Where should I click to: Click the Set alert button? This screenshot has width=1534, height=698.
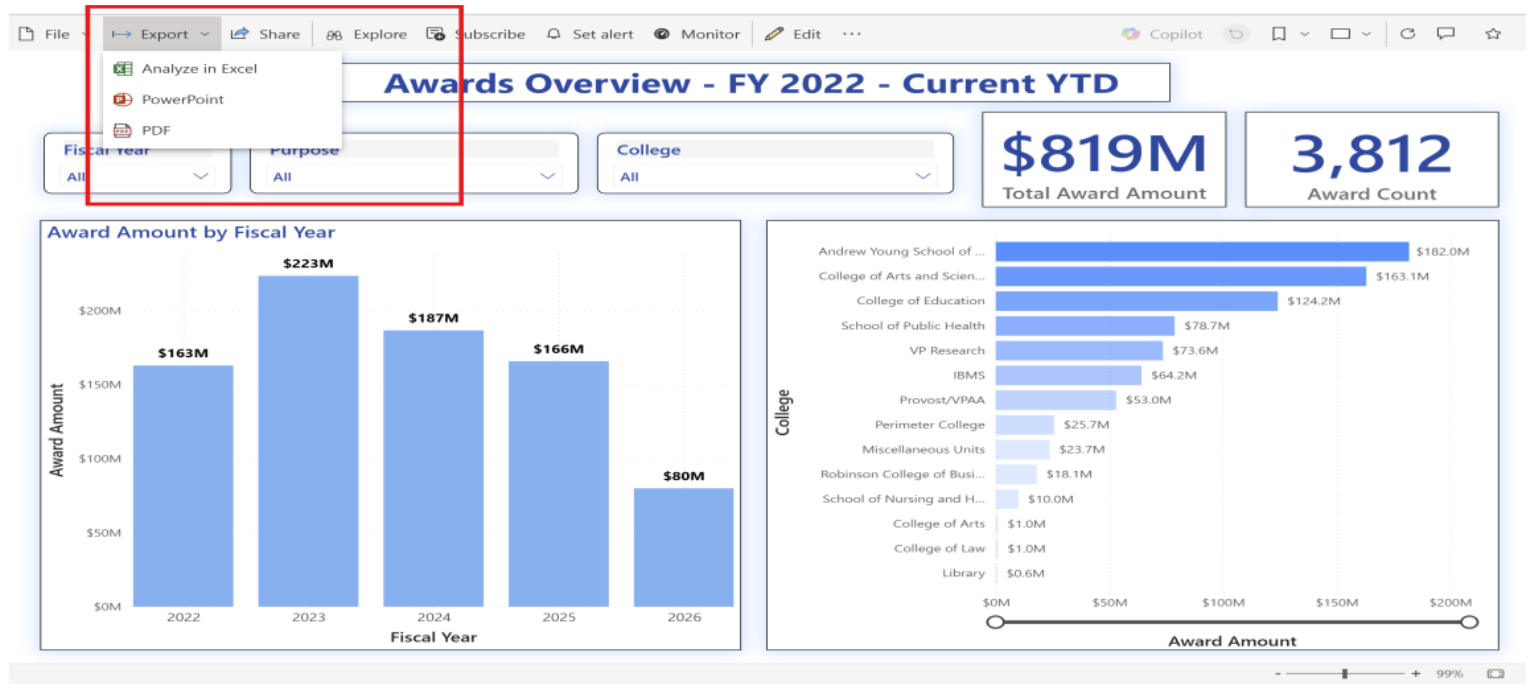591,34
